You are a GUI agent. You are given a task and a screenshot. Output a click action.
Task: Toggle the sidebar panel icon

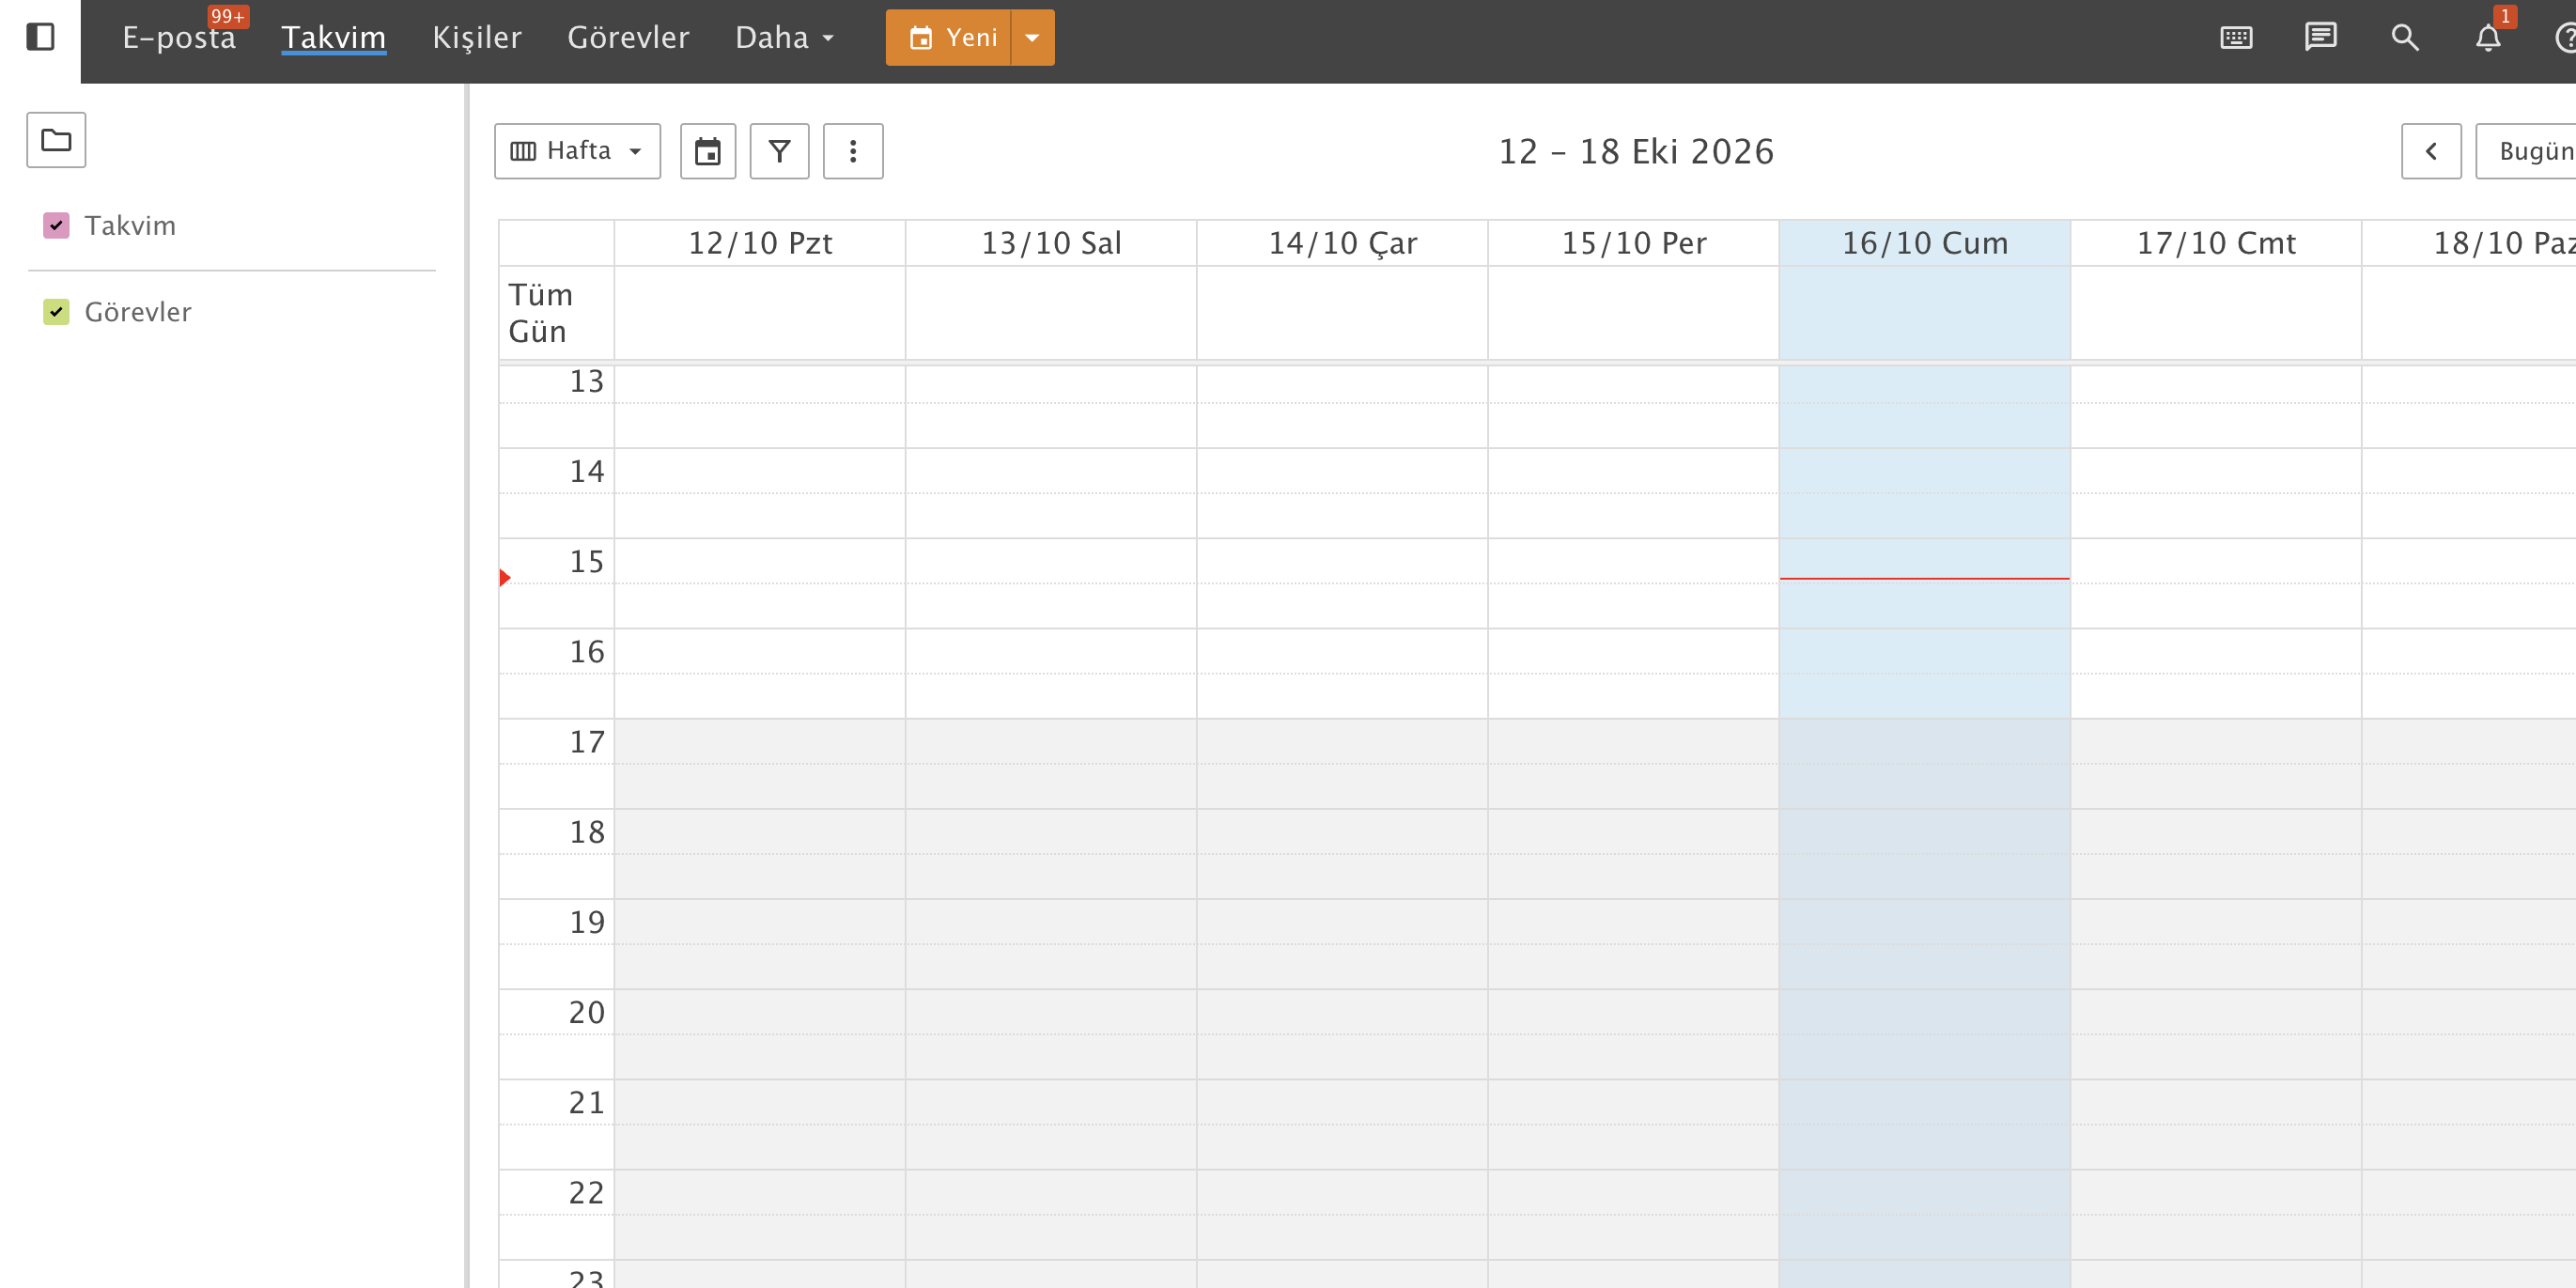tap(40, 38)
